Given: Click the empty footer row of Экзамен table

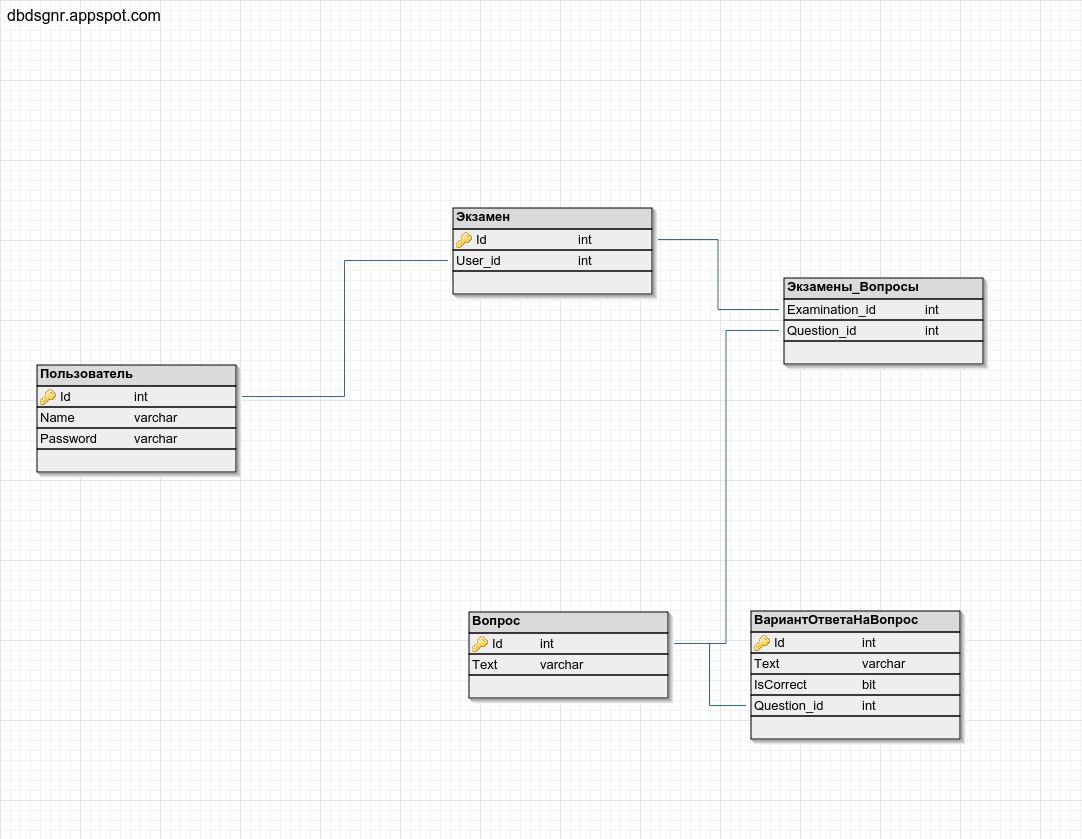Looking at the screenshot, I should tap(552, 283).
